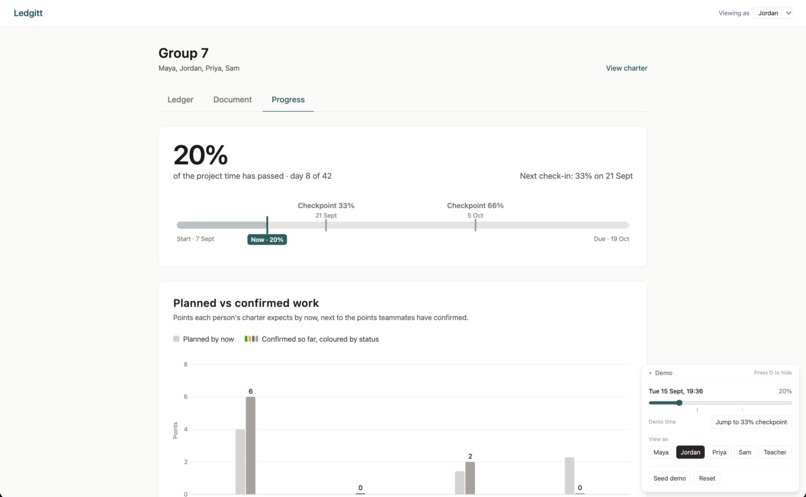
Task: Click the Now 20% timeline marker
Action: 267,240
